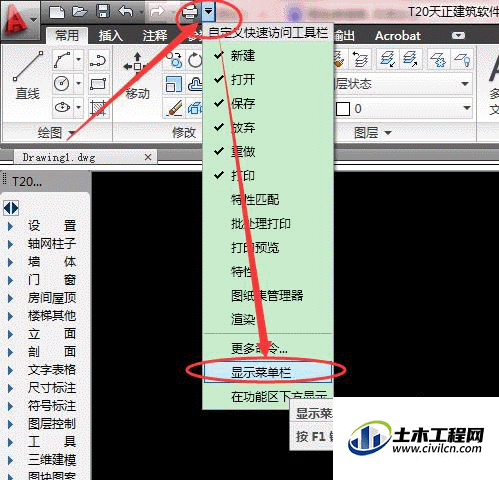Image resolution: width=499 pixels, height=480 pixels.
Task: Switch to the Acrobat ribbon tab
Action: (x=398, y=36)
